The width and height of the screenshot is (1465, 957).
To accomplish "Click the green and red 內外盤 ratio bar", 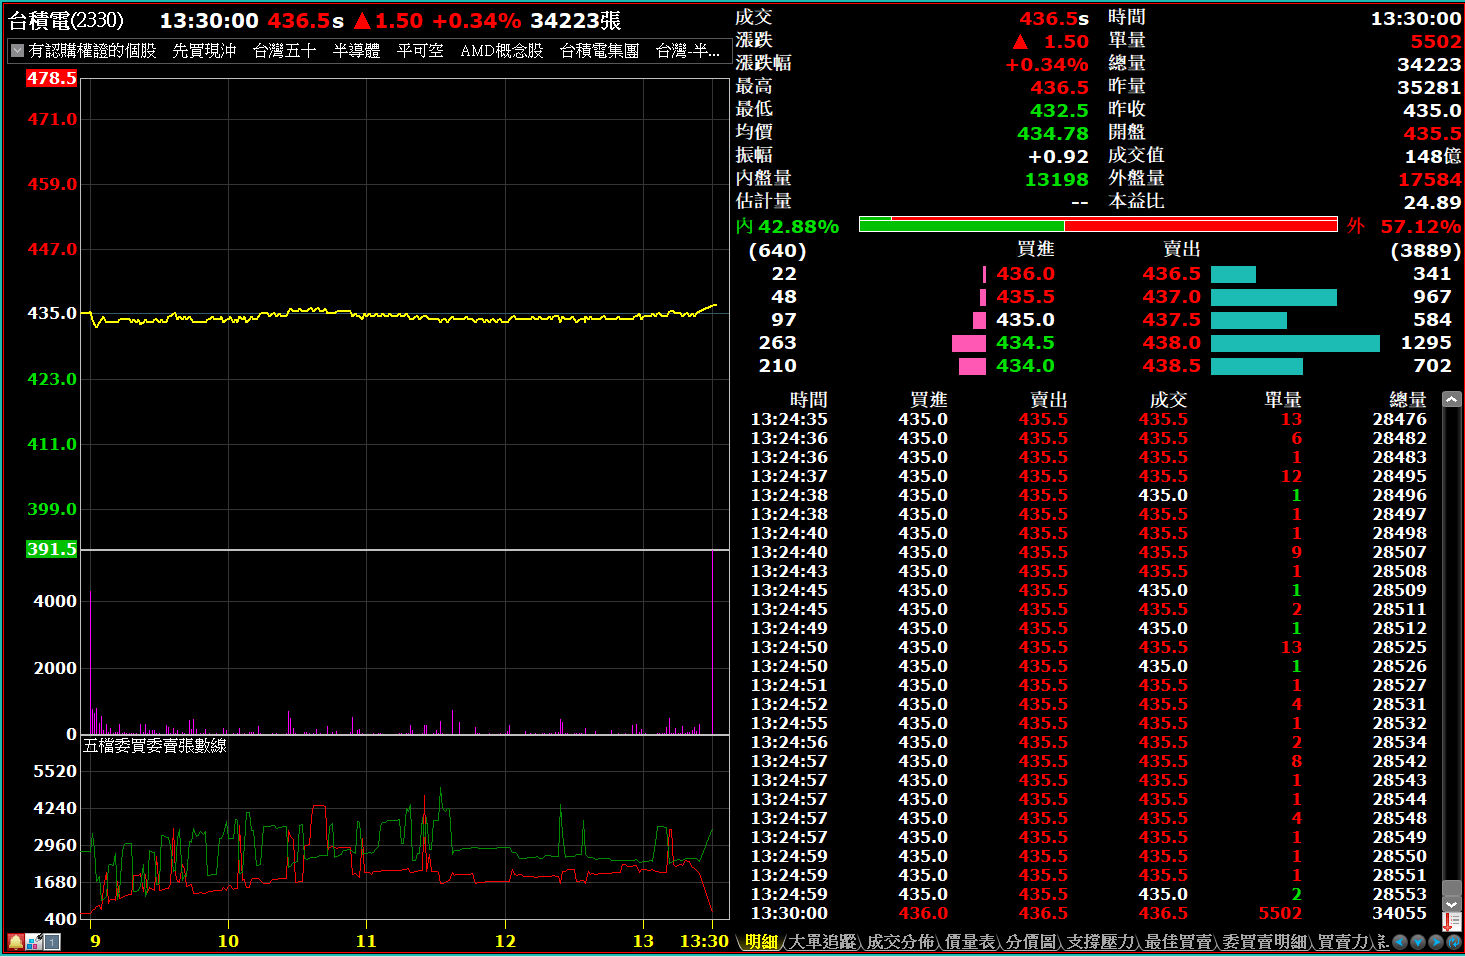I will click(1098, 225).
